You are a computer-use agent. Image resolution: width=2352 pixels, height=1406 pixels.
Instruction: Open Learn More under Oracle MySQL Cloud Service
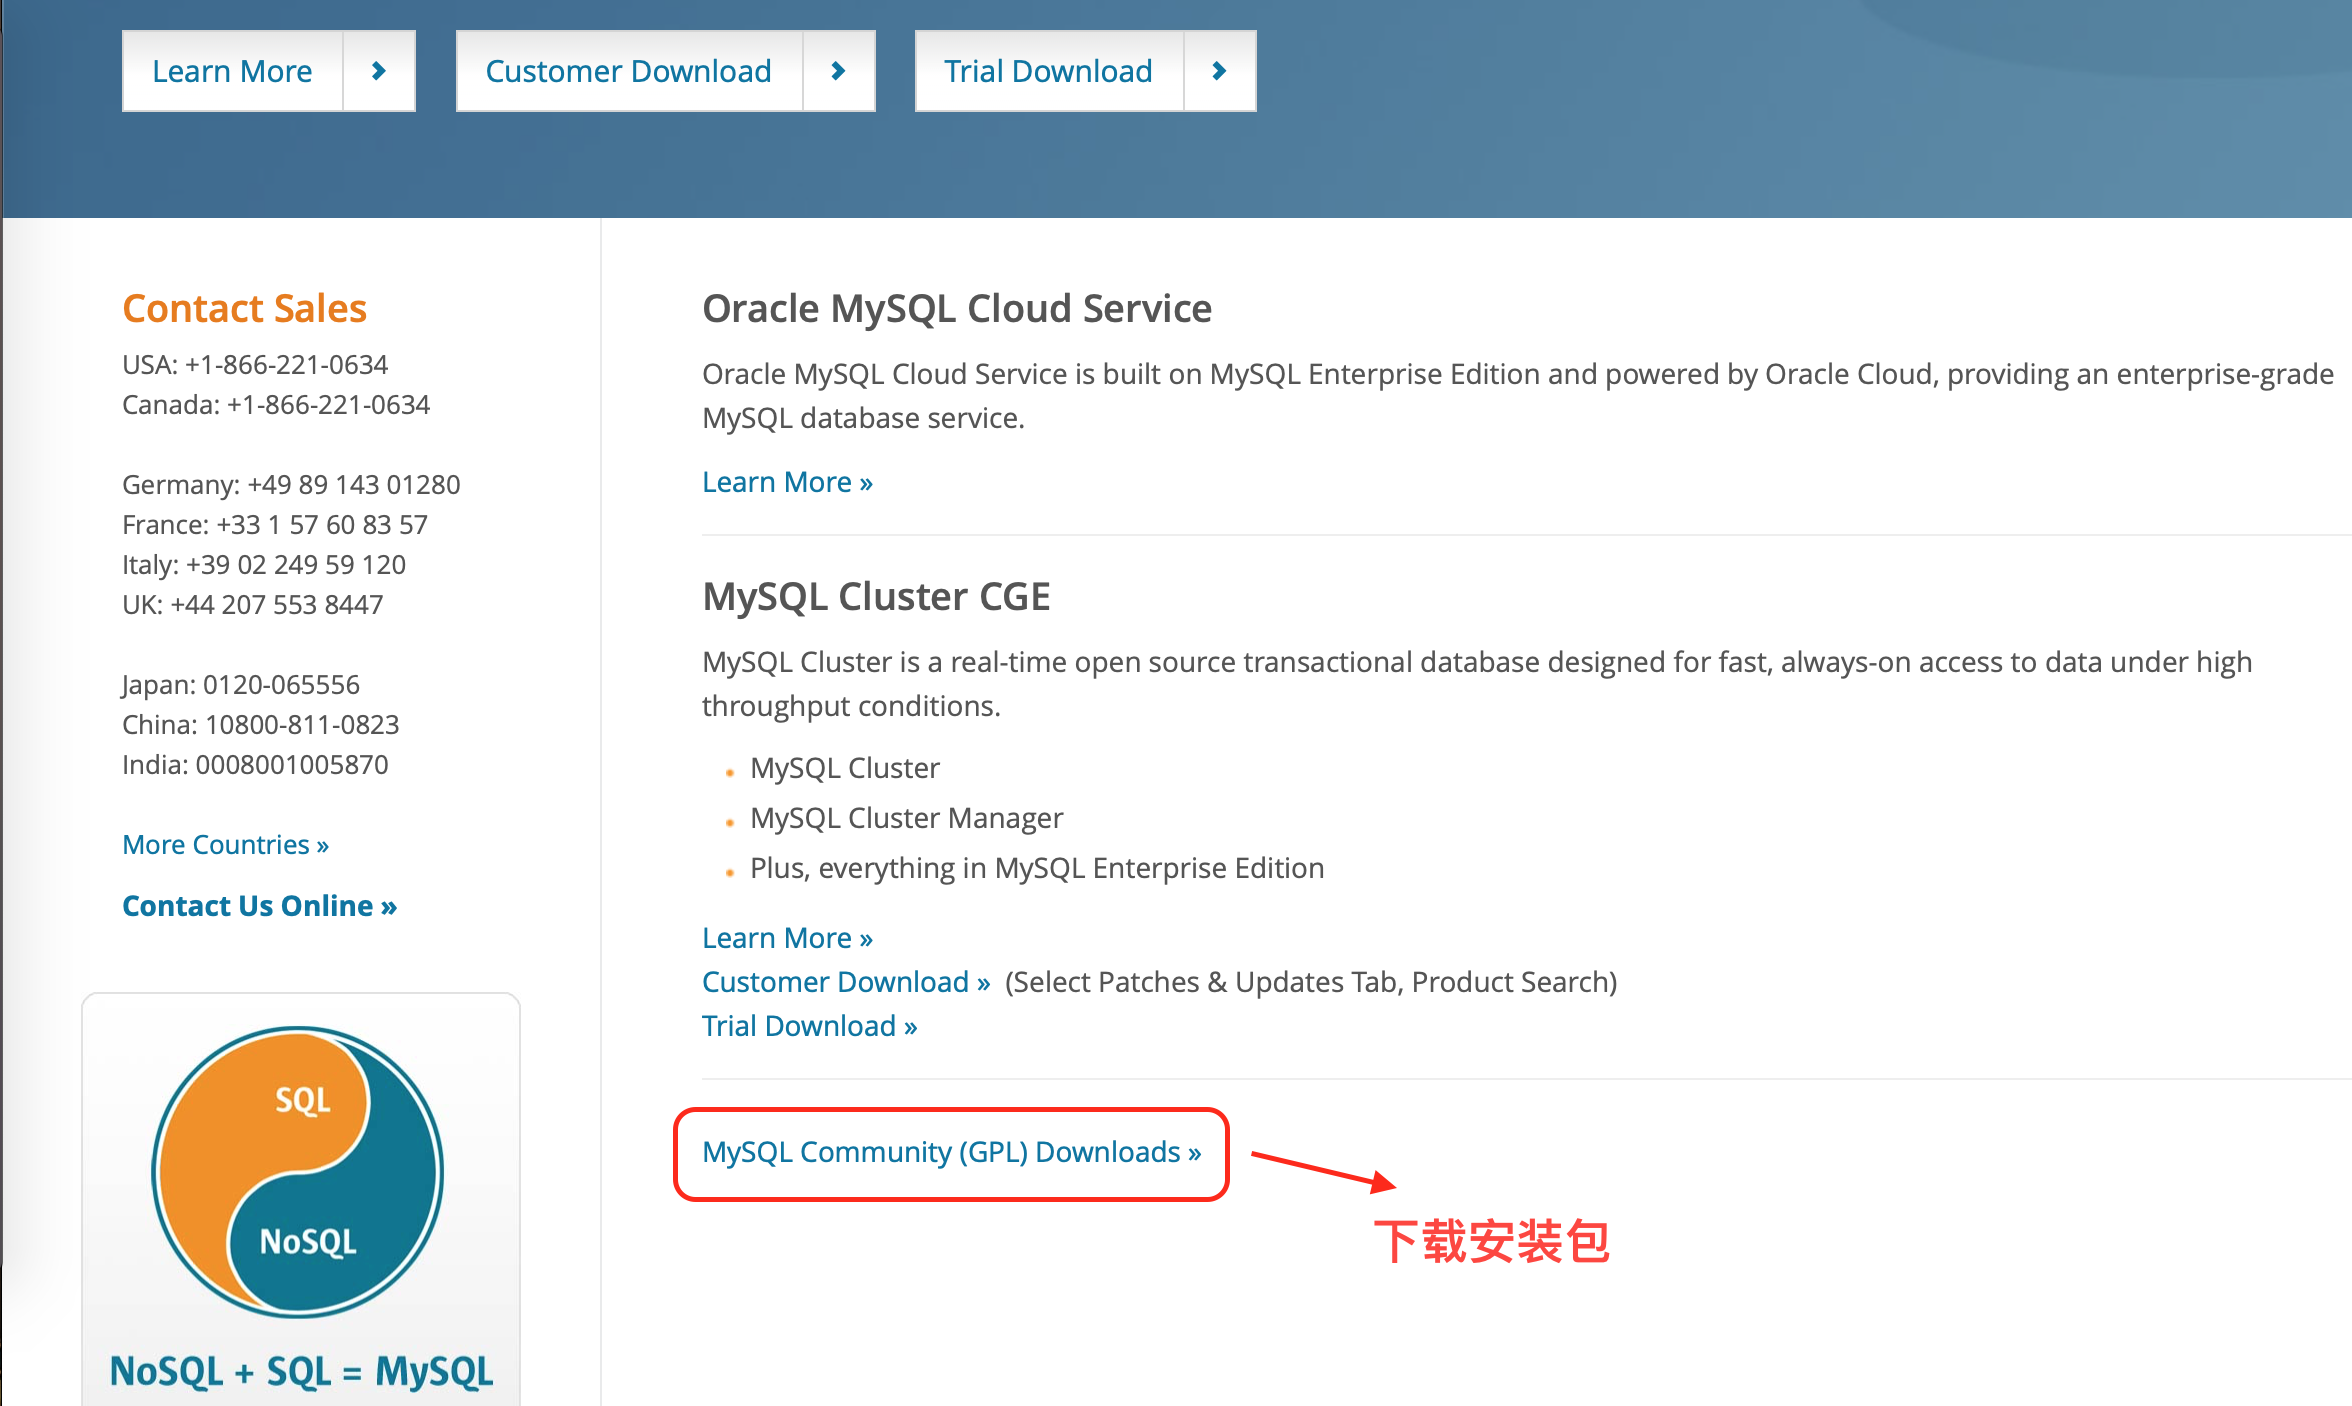(787, 482)
